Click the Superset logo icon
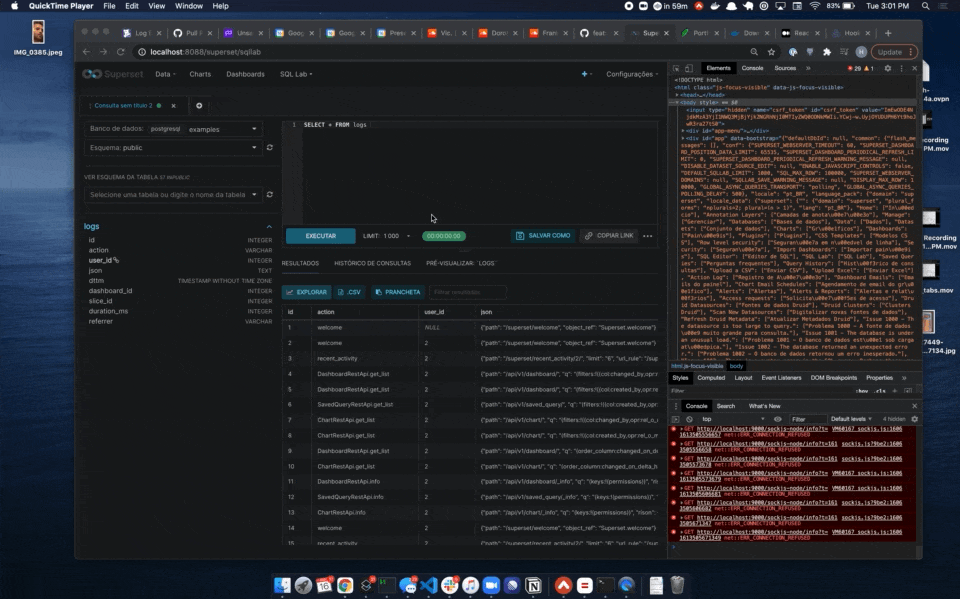This screenshot has width=960, height=599. coord(91,74)
